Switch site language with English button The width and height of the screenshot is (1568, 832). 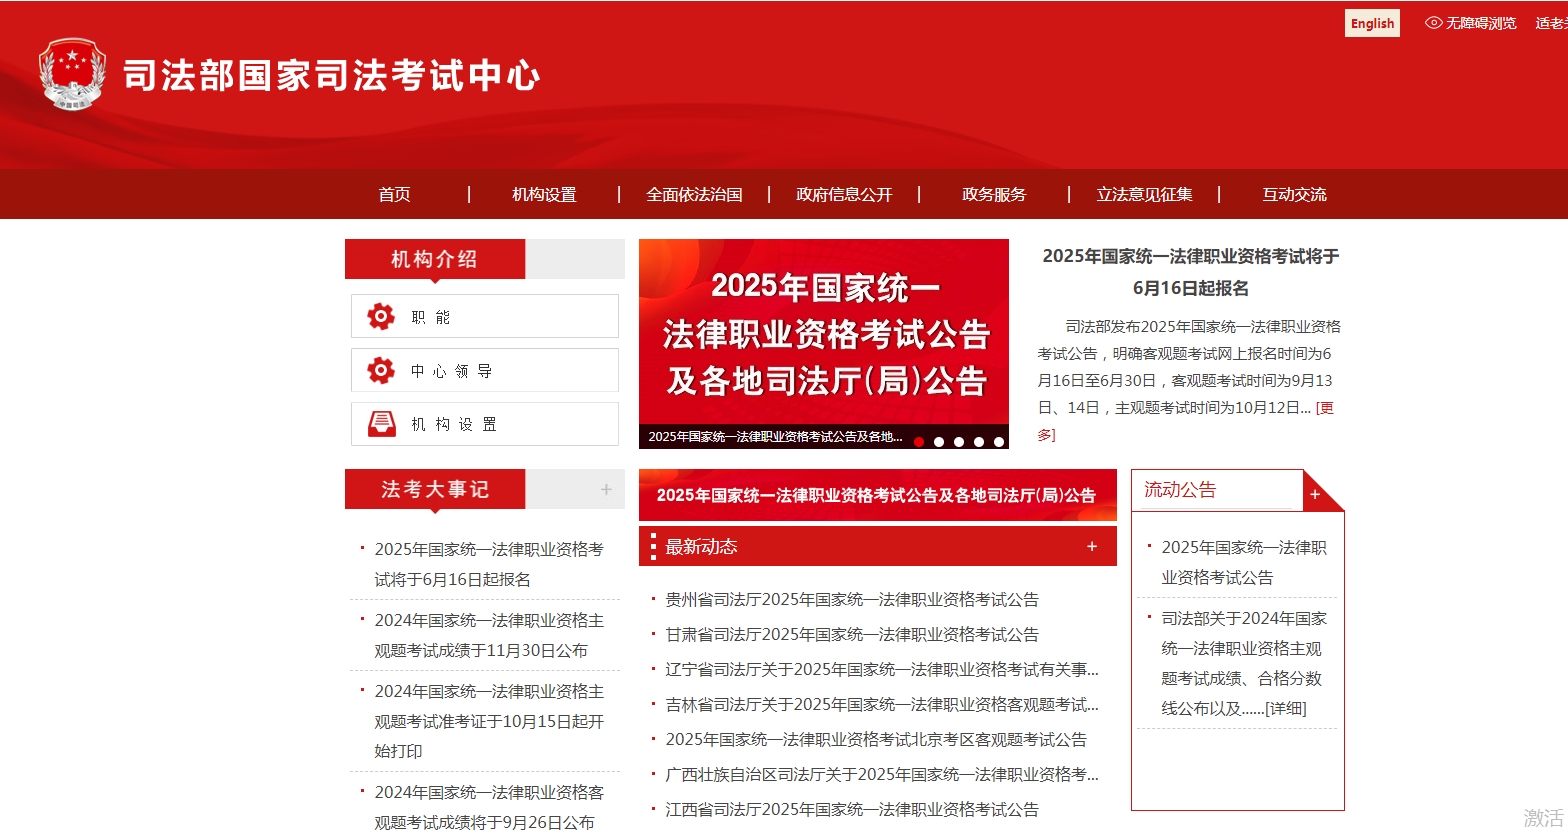click(1372, 23)
